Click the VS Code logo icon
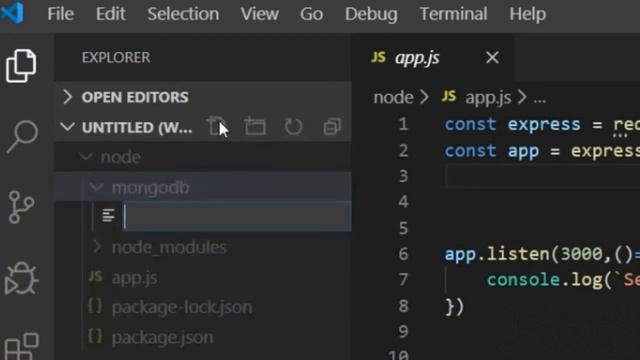Screen dimensions: 640x360 [12, 13]
